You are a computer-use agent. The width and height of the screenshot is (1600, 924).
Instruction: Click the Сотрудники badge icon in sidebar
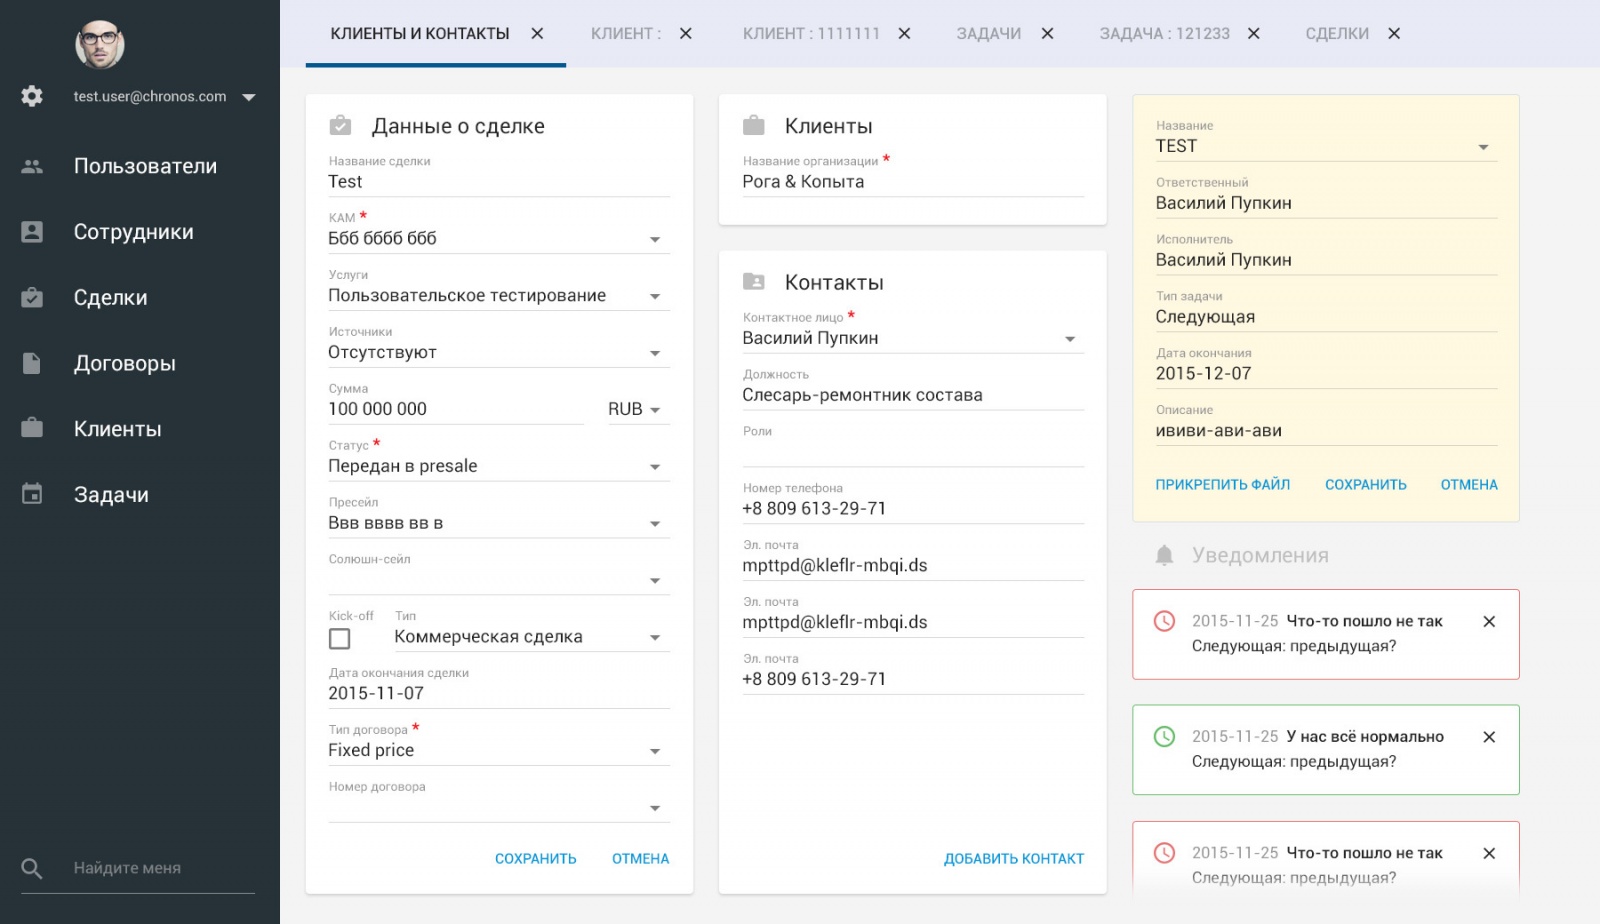[32, 232]
